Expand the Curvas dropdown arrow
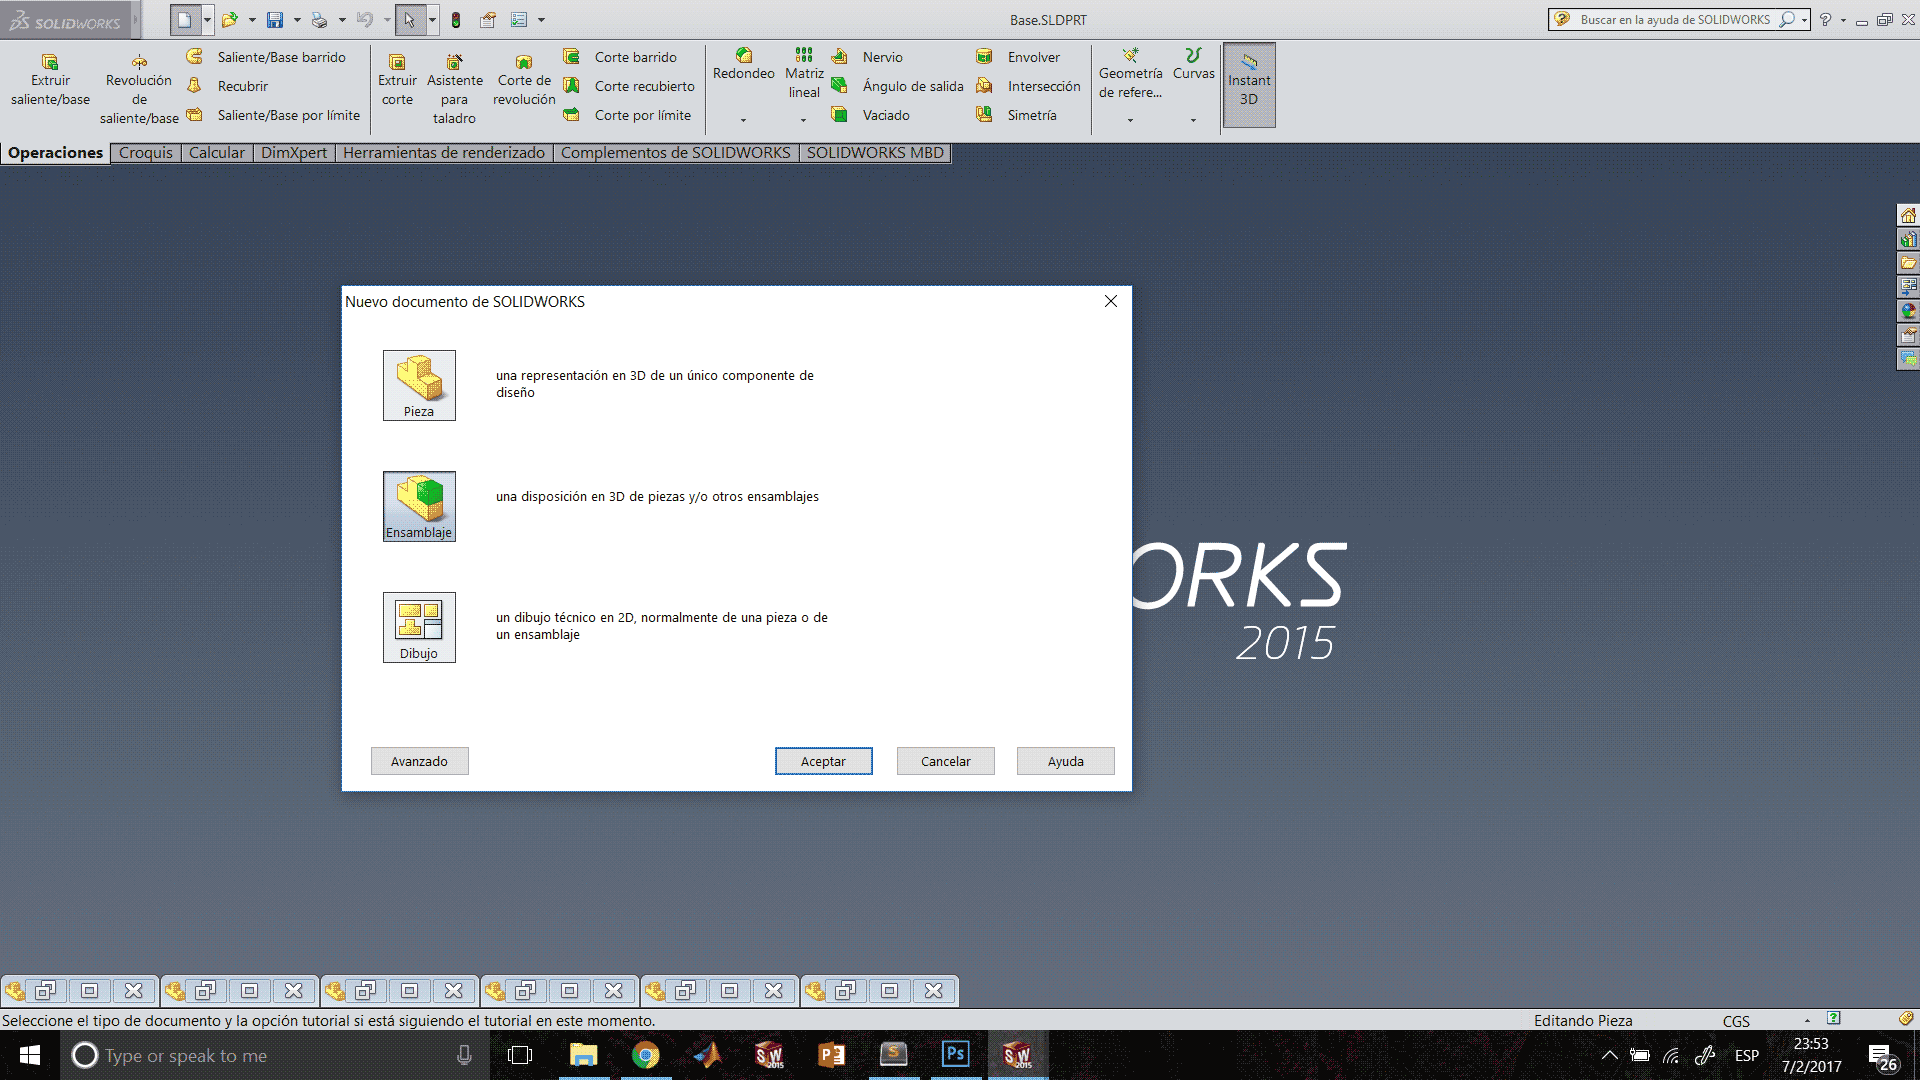This screenshot has width=1920, height=1080. pos(1193,120)
